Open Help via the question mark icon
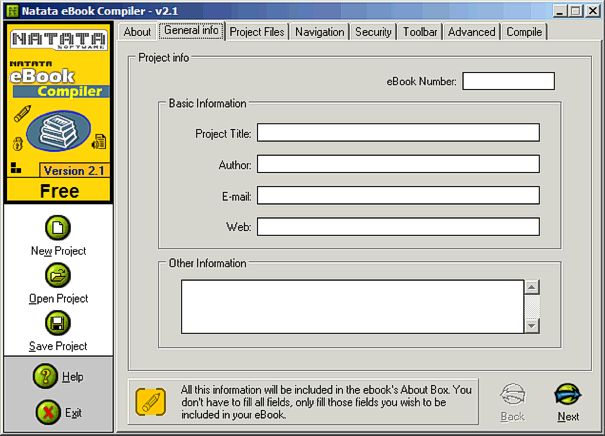The image size is (605, 436). [46, 376]
